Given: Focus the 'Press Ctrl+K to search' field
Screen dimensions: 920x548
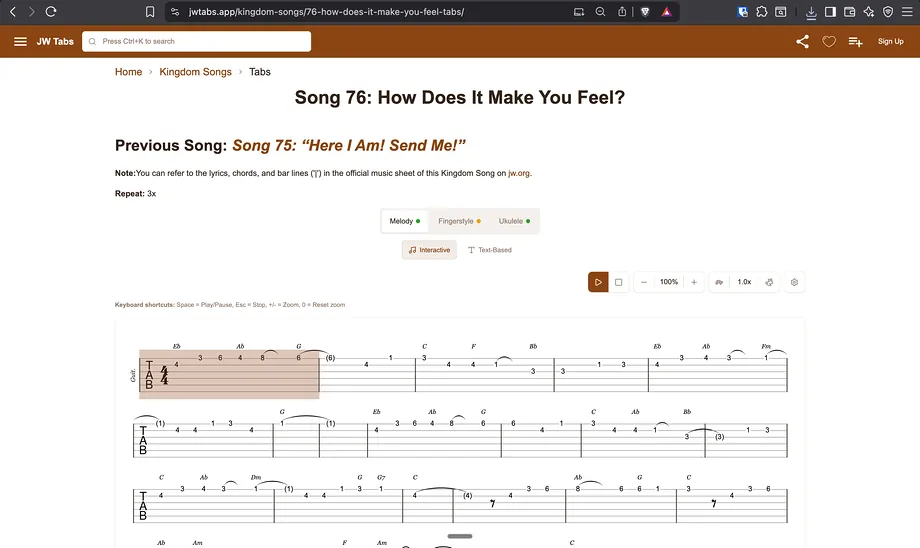Looking at the screenshot, I should [197, 42].
